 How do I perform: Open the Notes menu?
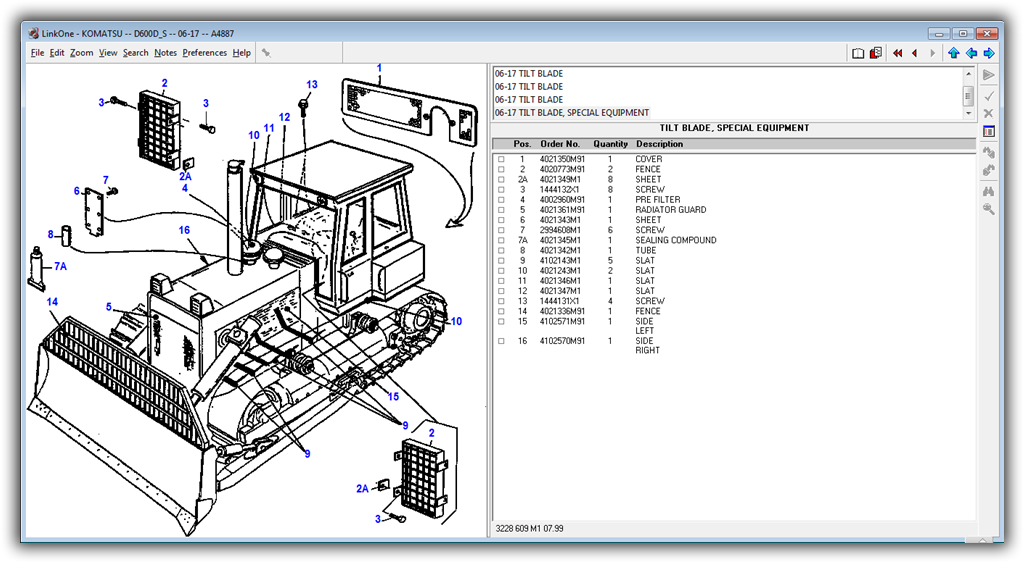pyautogui.click(x=165, y=53)
